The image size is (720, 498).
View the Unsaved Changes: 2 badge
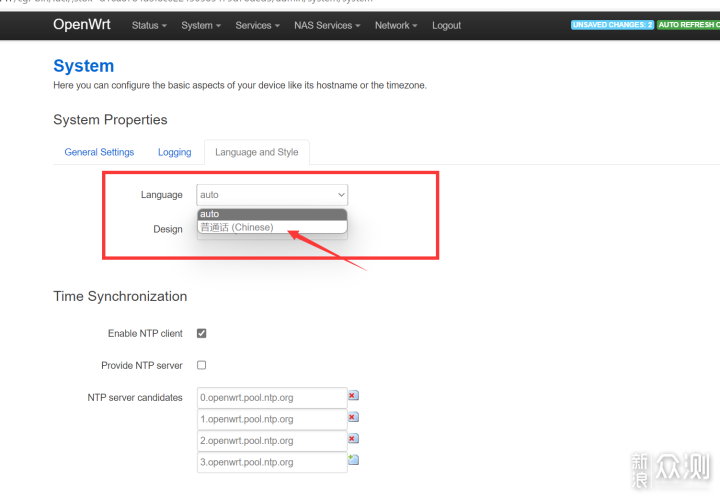tap(612, 25)
